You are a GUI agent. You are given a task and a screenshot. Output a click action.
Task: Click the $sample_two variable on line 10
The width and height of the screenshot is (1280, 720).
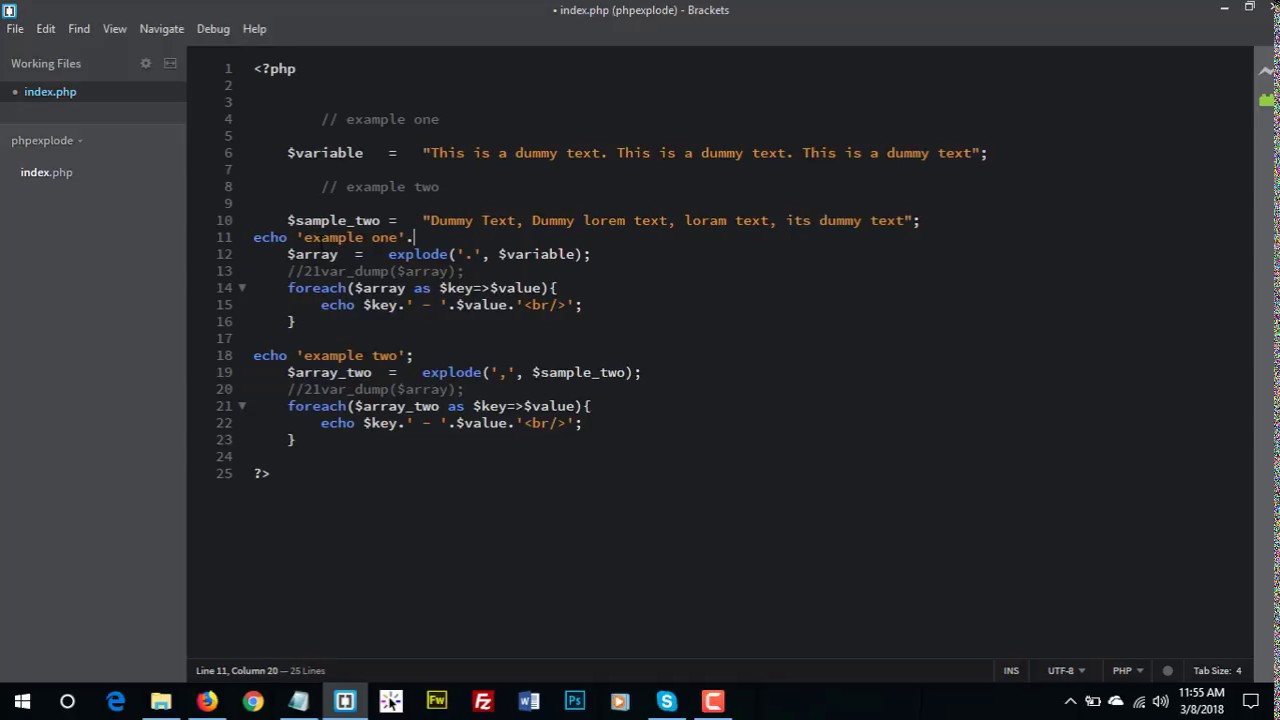333,220
